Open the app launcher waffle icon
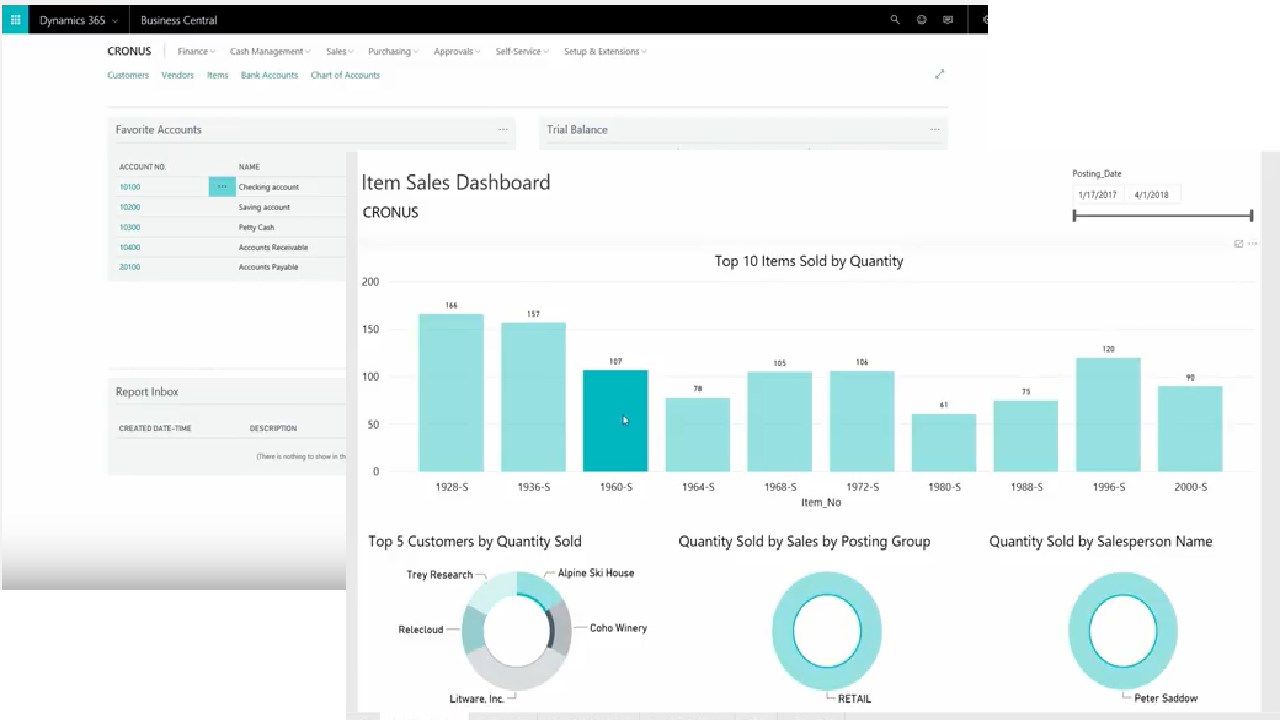The height and width of the screenshot is (720, 1280). coord(15,20)
